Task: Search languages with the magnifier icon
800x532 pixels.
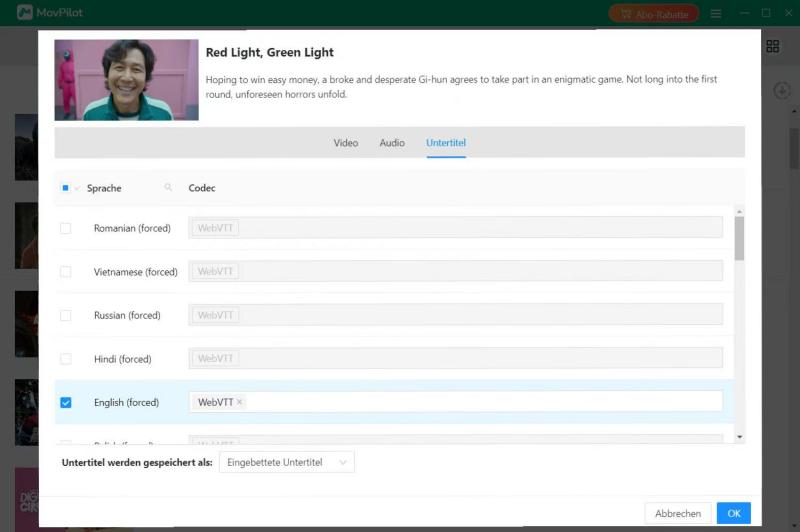Action: [168, 188]
